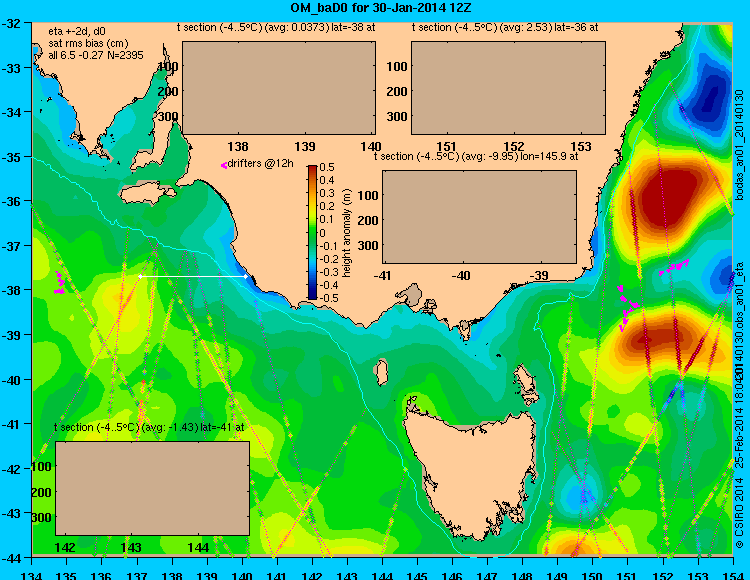Image resolution: width=750 pixels, height=580 pixels.
Task: Click the "138" tick under the lat=-38 inset
Action: point(238,146)
